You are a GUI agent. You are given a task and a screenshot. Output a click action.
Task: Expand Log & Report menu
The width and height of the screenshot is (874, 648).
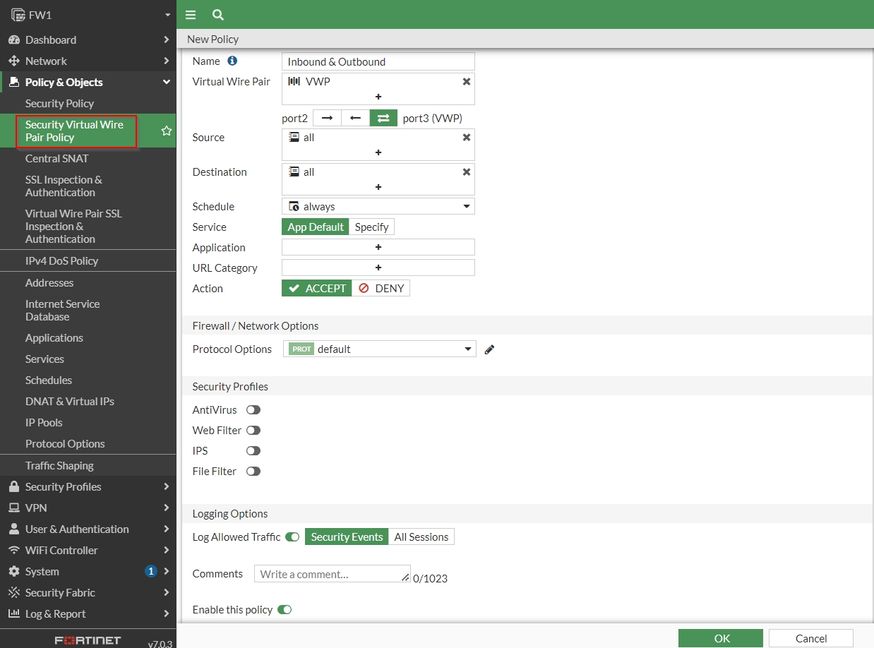88,613
